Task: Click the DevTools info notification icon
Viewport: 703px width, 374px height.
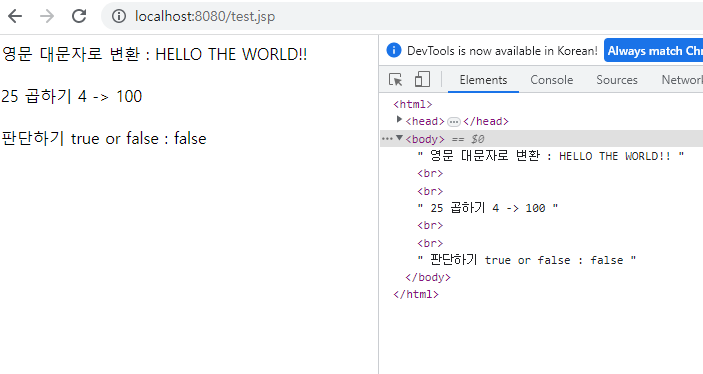Action: 394,50
